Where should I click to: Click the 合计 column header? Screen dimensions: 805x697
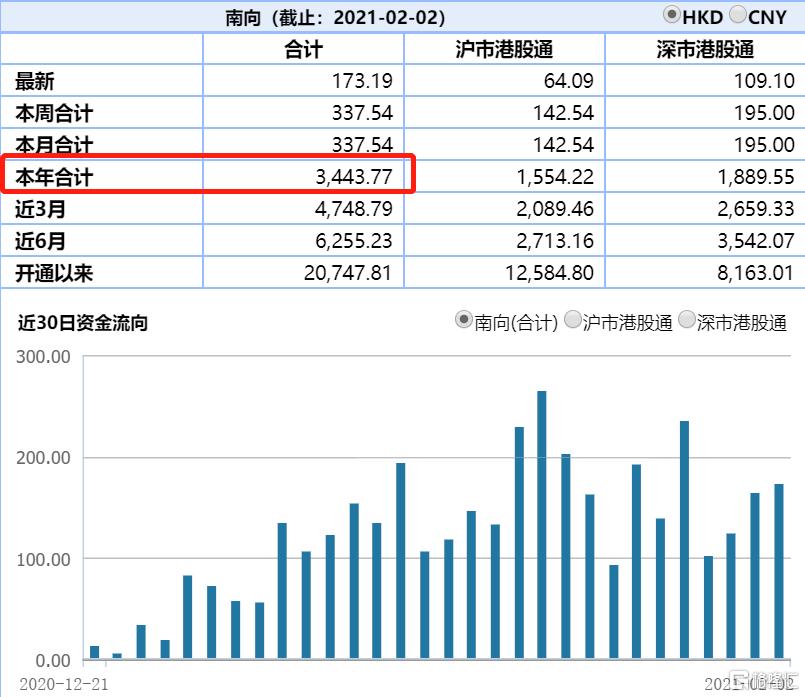pyautogui.click(x=303, y=50)
